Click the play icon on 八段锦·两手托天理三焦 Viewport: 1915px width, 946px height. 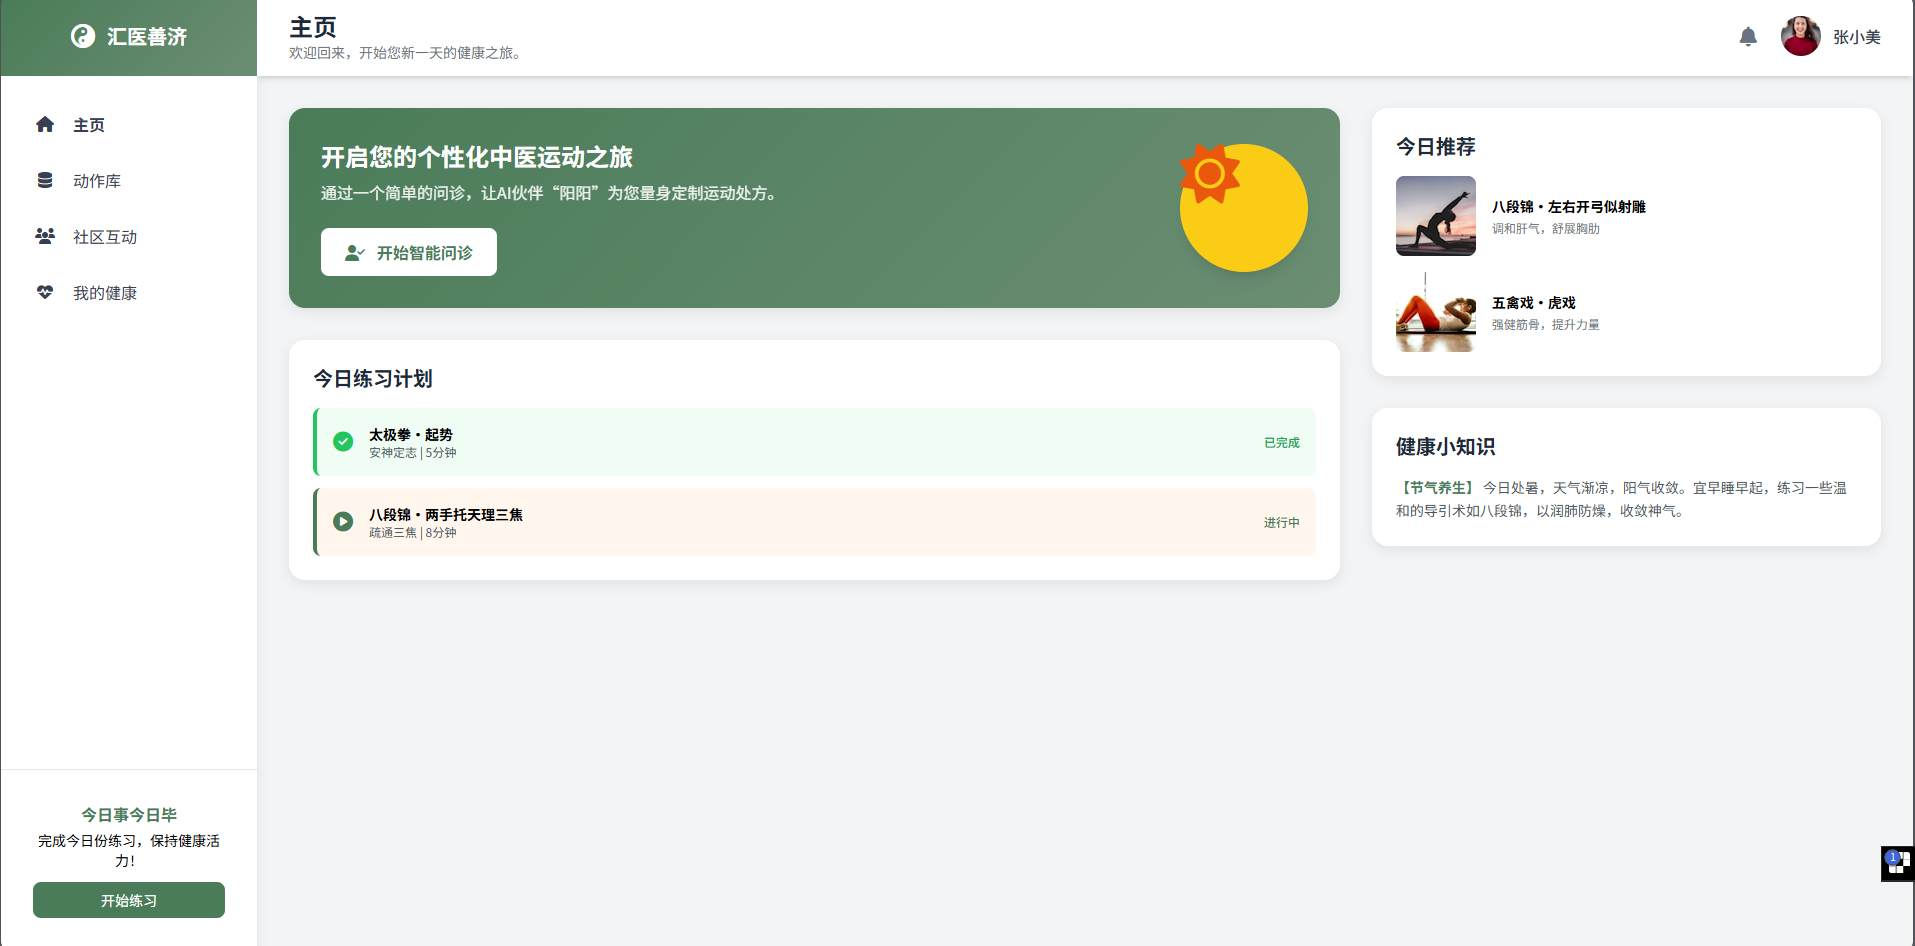pyautogui.click(x=343, y=522)
